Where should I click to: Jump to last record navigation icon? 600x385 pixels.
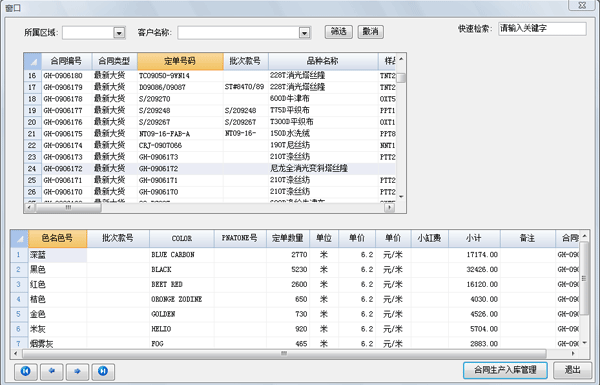coord(103,371)
